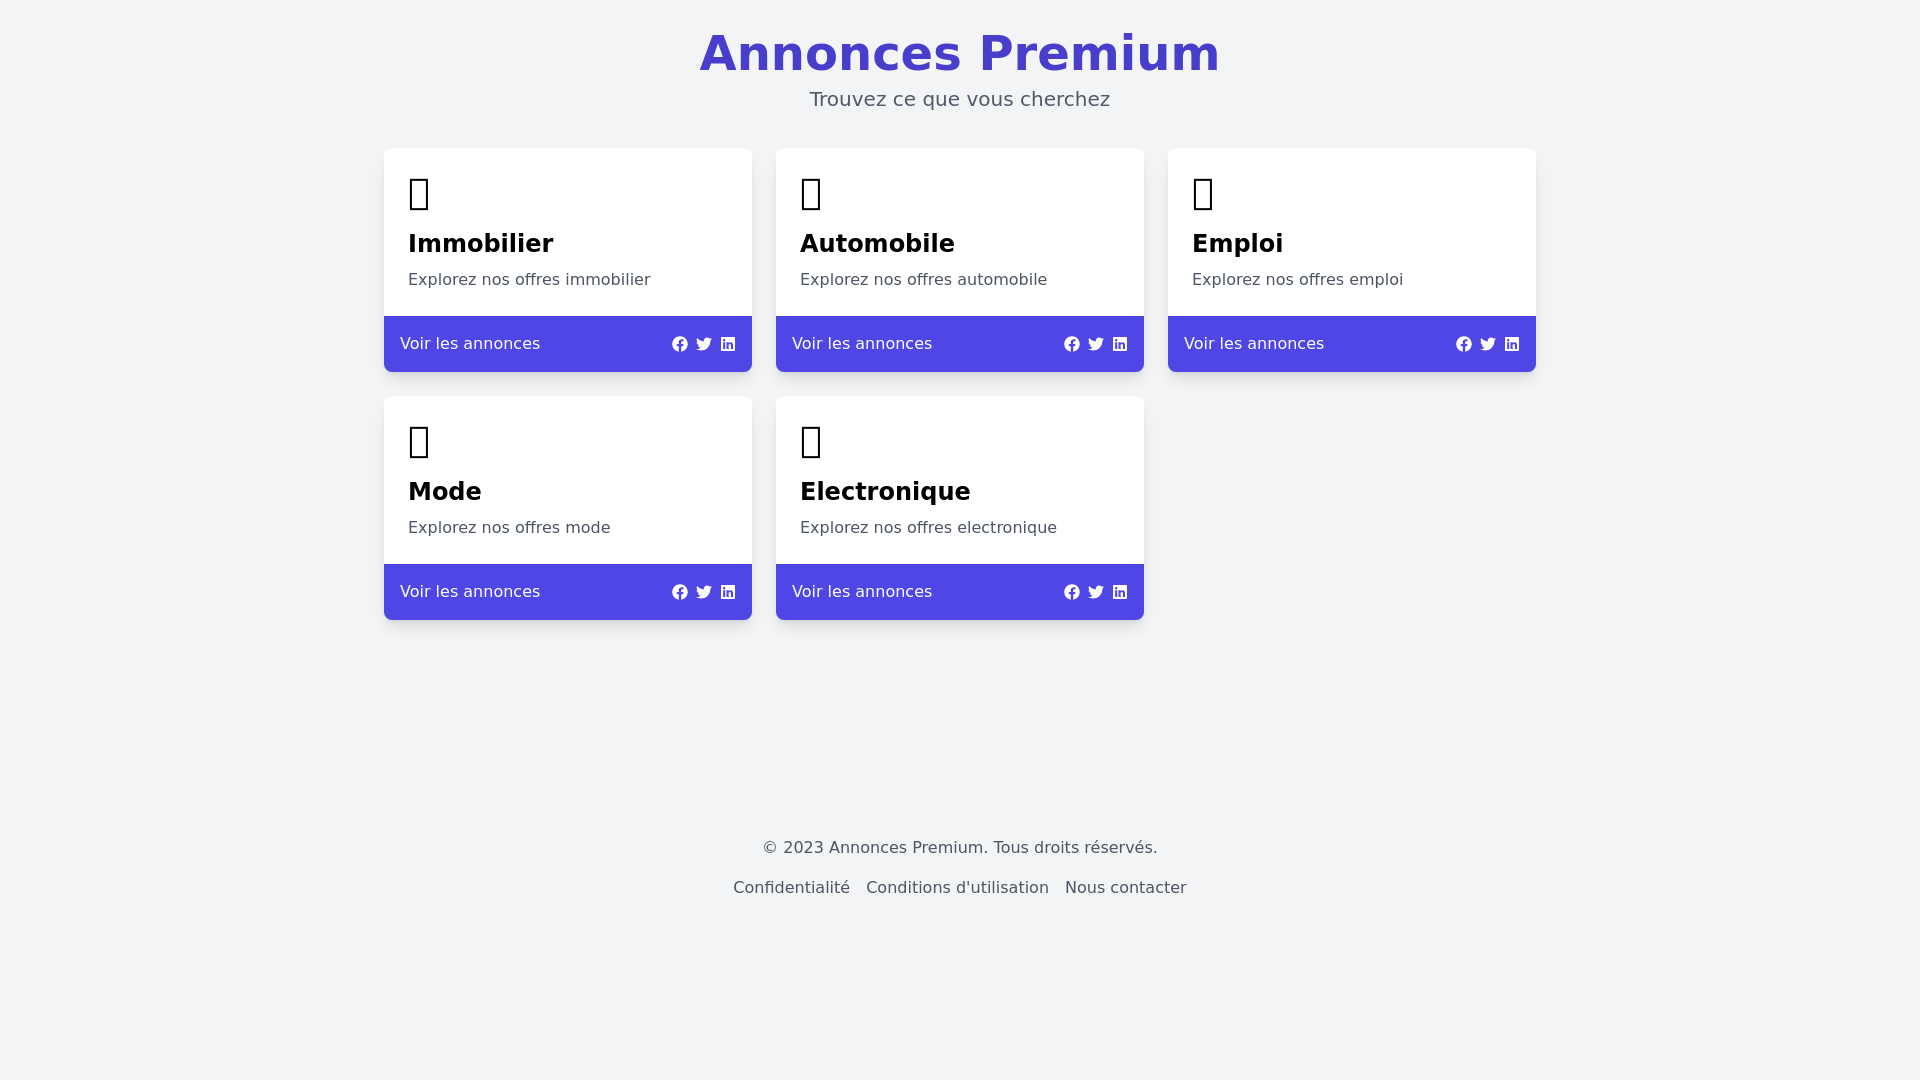
Task: Open Voir les annonces for Mode
Action: (x=470, y=591)
